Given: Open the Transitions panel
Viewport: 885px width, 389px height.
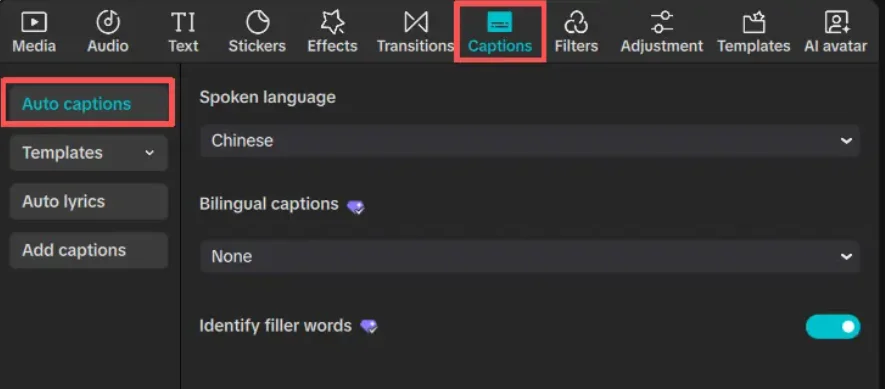Looking at the screenshot, I should coord(415,32).
